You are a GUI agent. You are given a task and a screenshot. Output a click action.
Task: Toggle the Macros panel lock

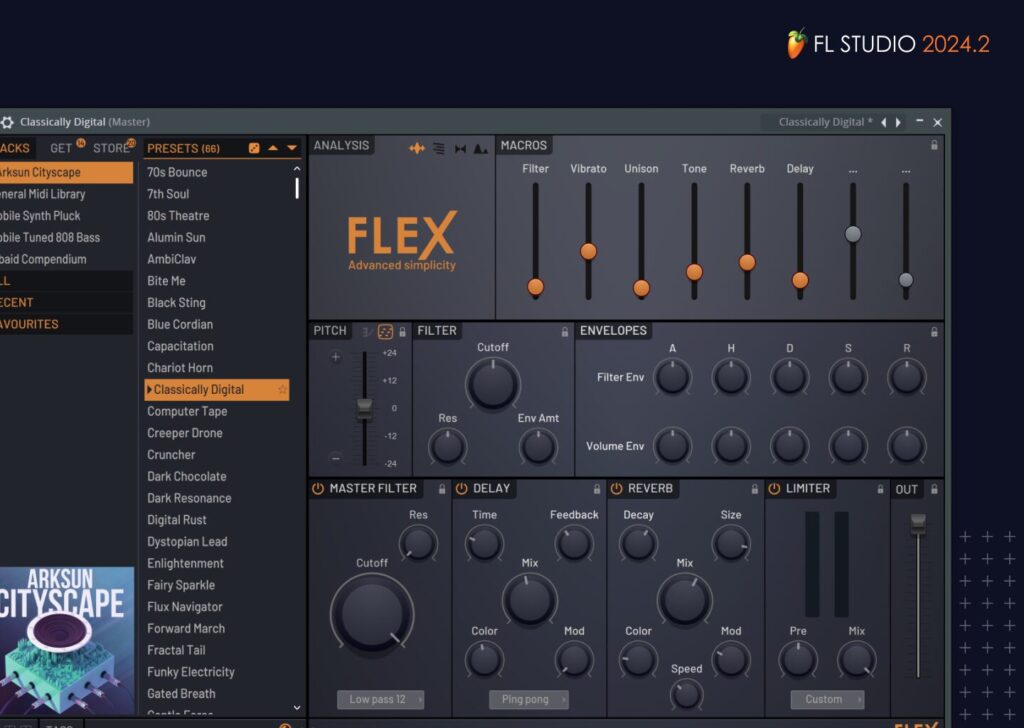click(x=935, y=145)
